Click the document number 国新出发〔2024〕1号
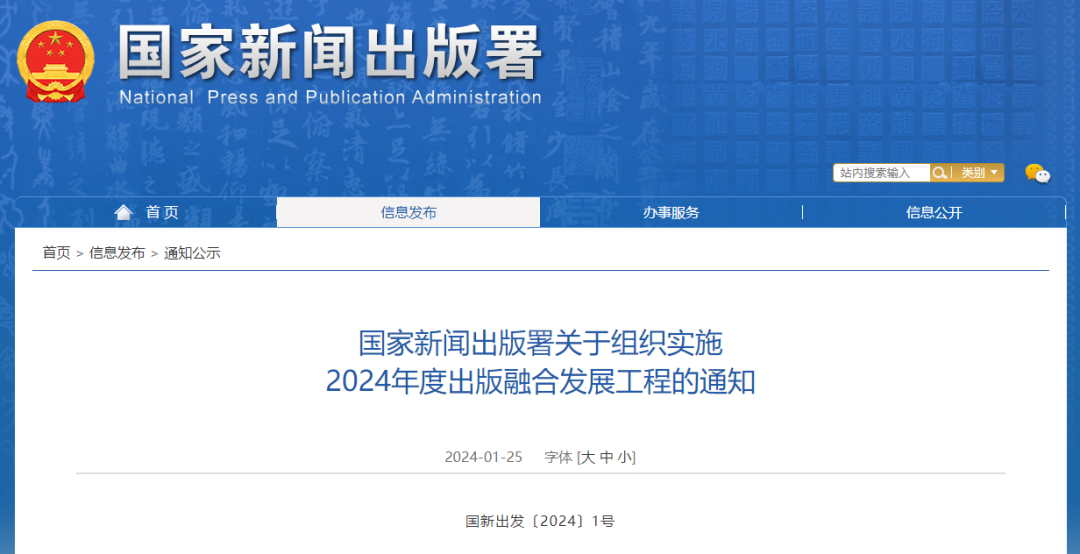The image size is (1080, 554). point(540,521)
